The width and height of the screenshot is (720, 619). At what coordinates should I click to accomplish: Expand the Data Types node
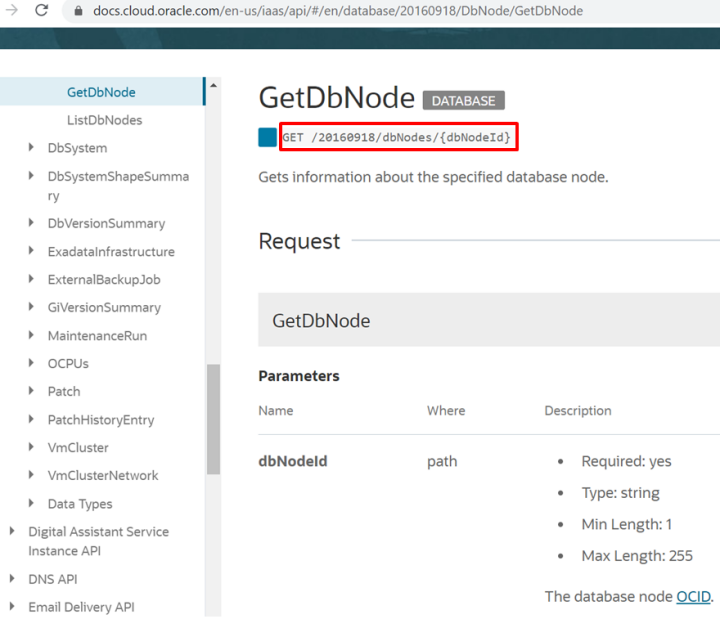point(32,504)
